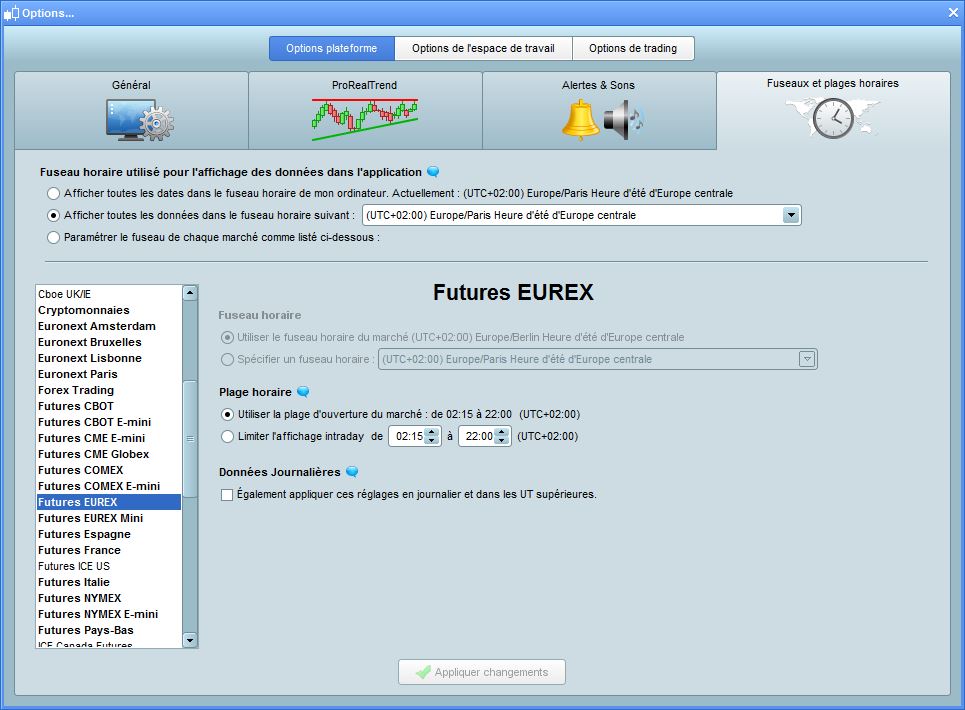This screenshot has width=965, height=710.
Task: Click the world clock timezone icon
Action: [833, 117]
